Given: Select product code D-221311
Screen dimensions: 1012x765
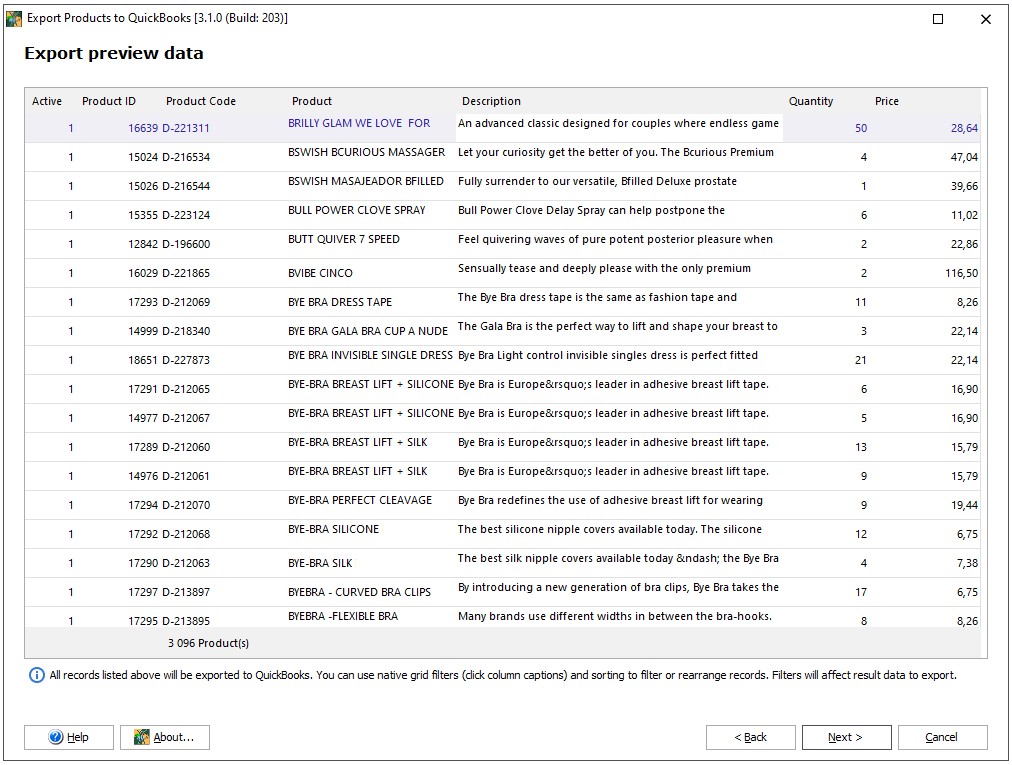Looking at the screenshot, I should (x=186, y=128).
